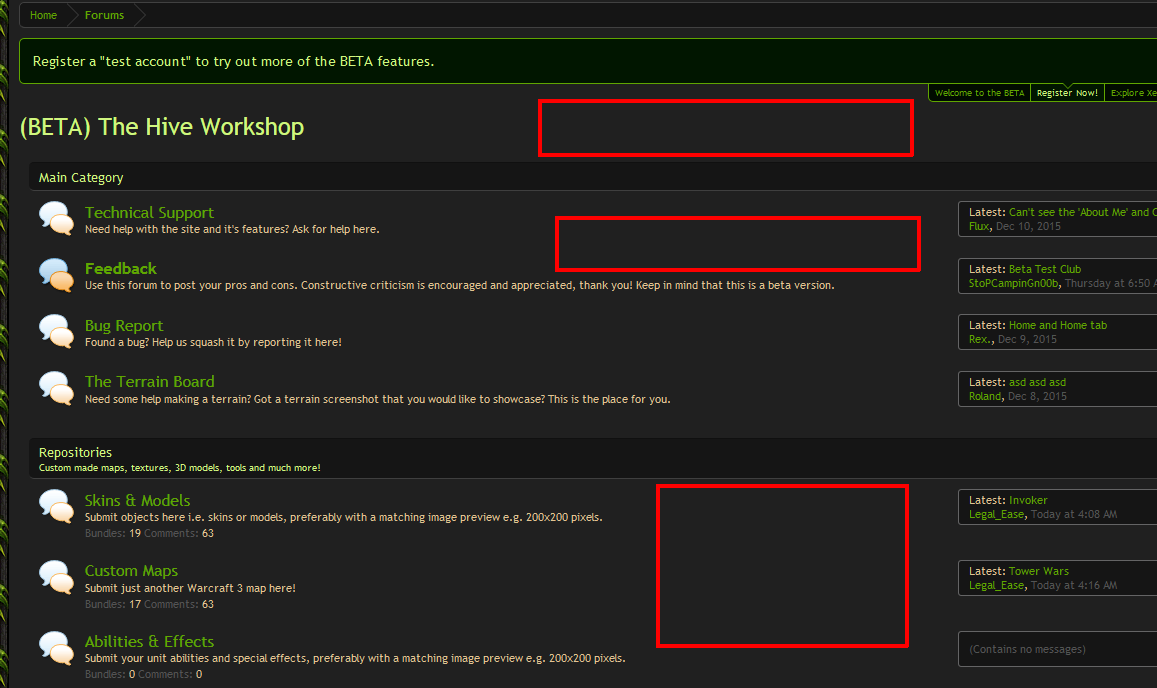The height and width of the screenshot is (688, 1157).
Task: Click "Dec 8, 2015" date in Terrain Board row
Action: (1037, 396)
